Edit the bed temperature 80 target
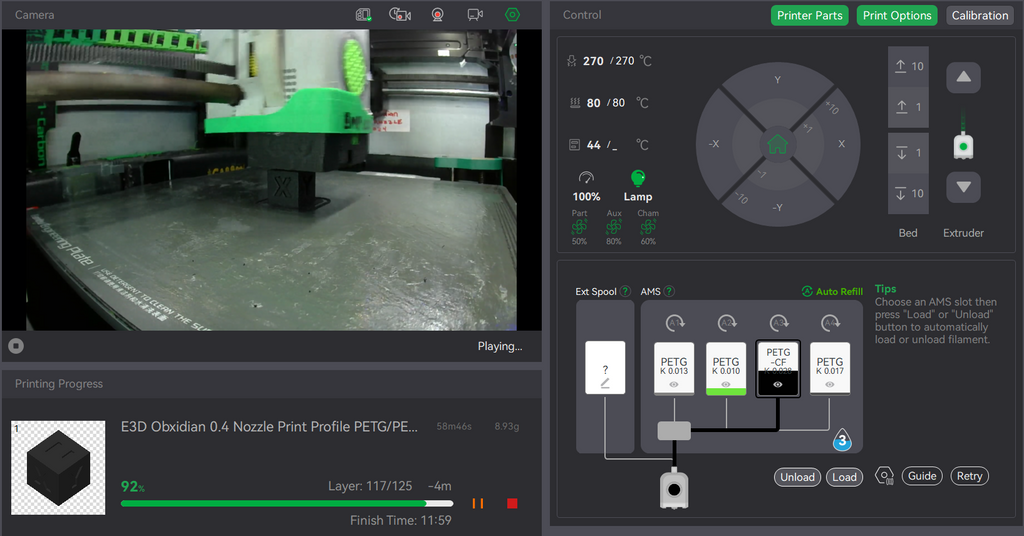 point(618,102)
